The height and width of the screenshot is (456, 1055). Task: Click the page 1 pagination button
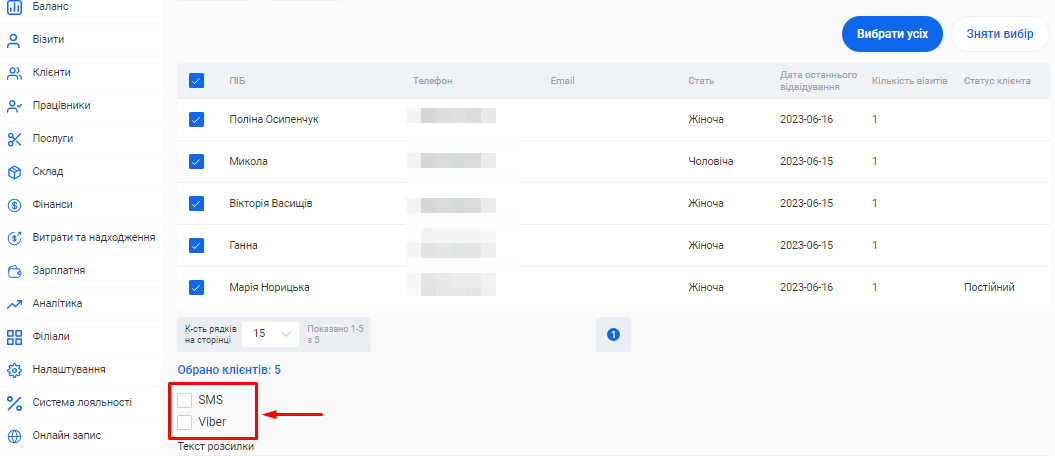click(x=613, y=334)
